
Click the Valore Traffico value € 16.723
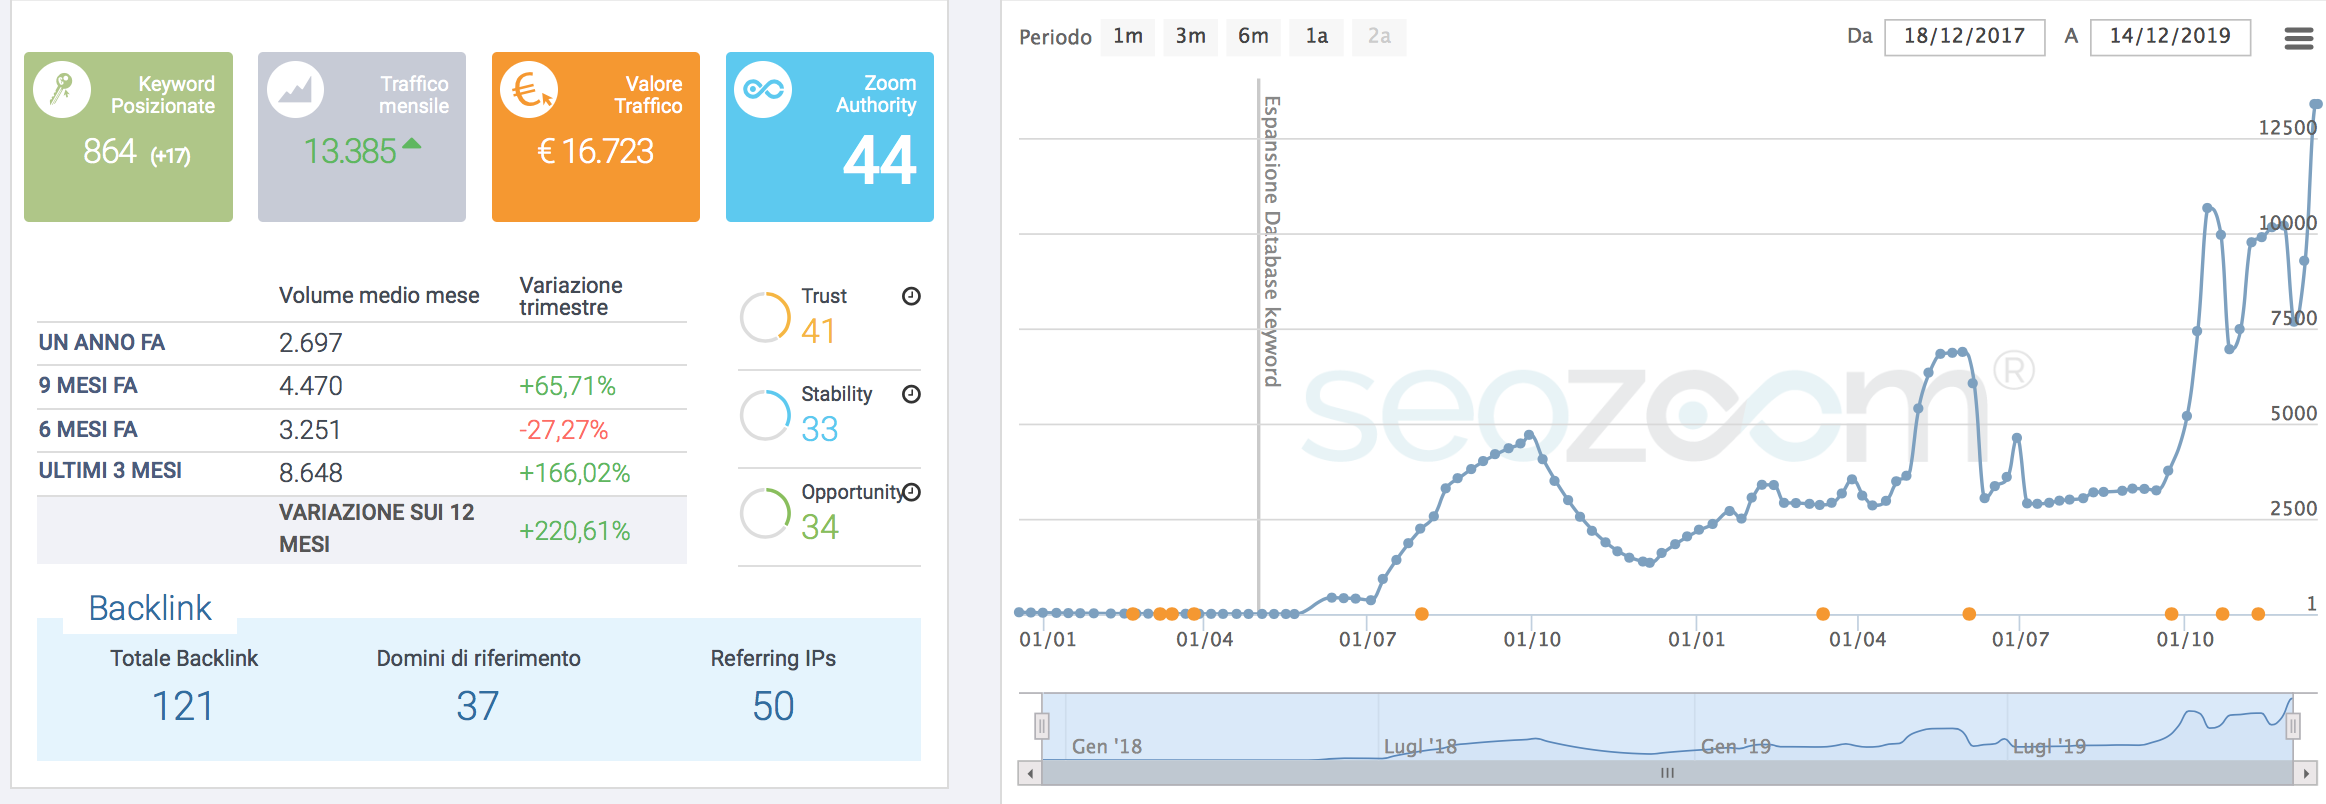pyautogui.click(x=596, y=152)
